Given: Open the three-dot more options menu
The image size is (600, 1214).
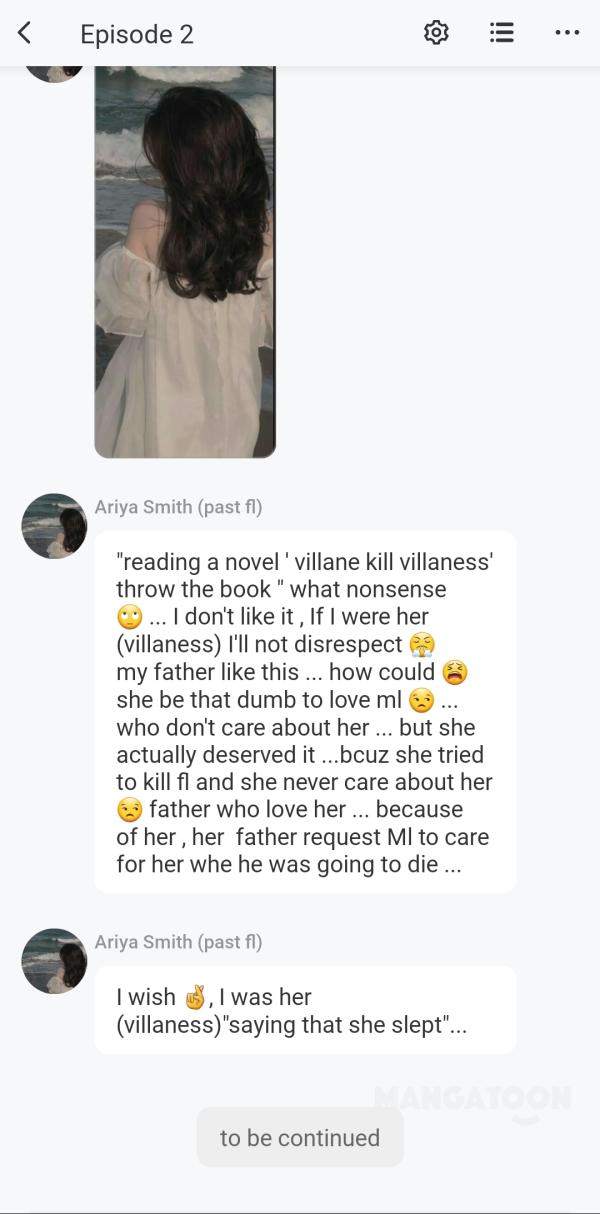Looking at the screenshot, I should [567, 33].
